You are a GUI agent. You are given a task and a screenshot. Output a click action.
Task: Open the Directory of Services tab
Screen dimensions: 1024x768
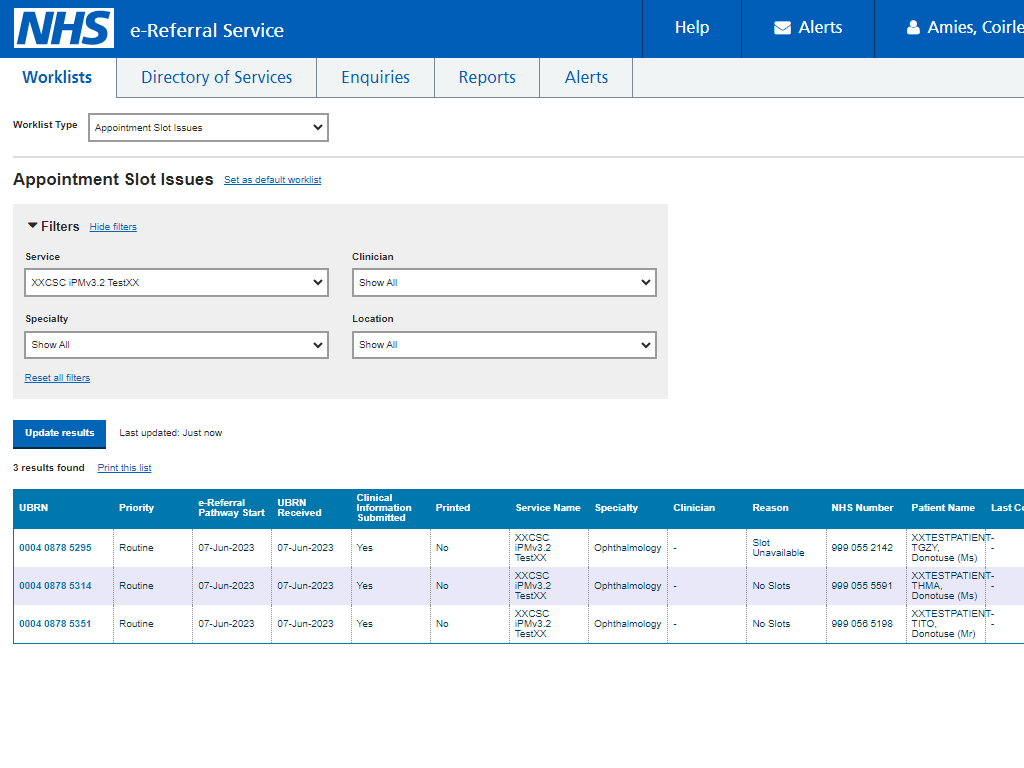pos(217,77)
